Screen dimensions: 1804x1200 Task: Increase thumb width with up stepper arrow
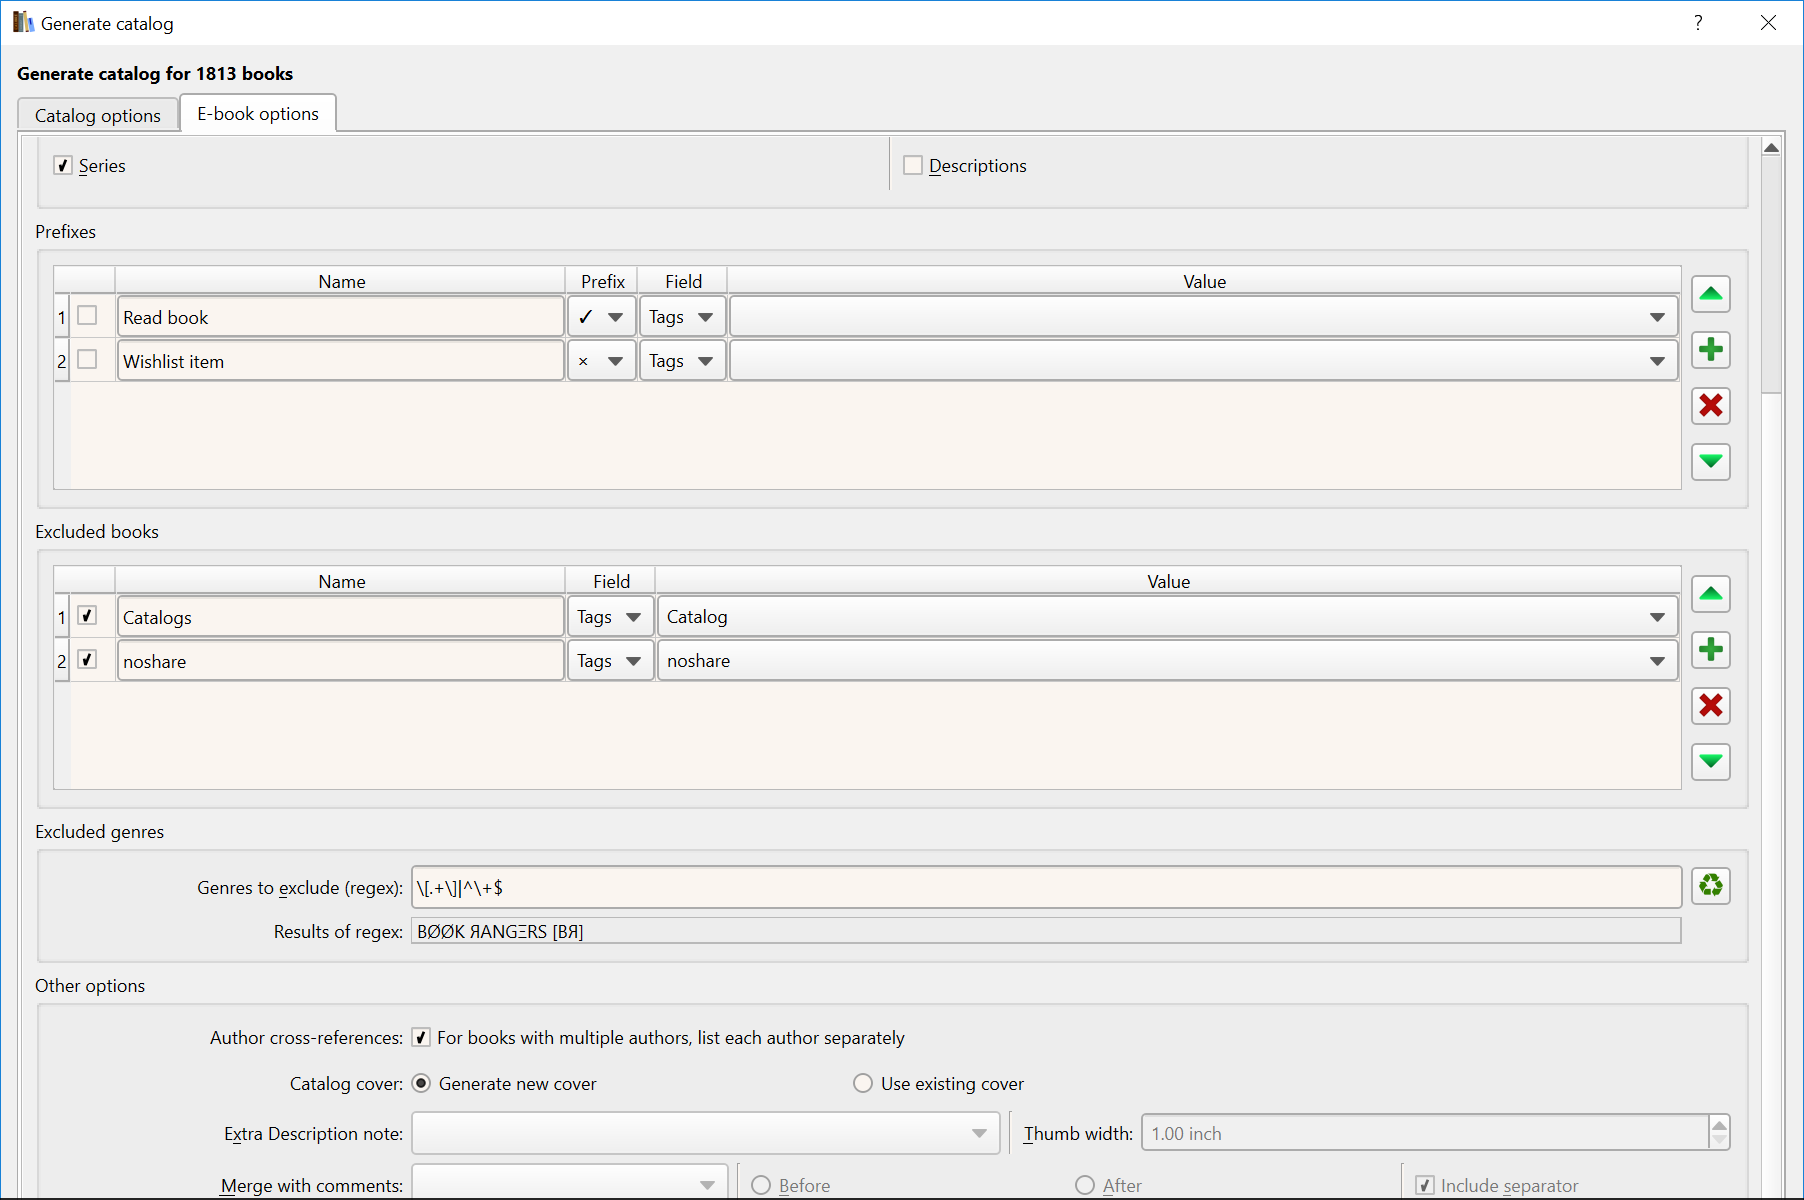(1720, 1125)
